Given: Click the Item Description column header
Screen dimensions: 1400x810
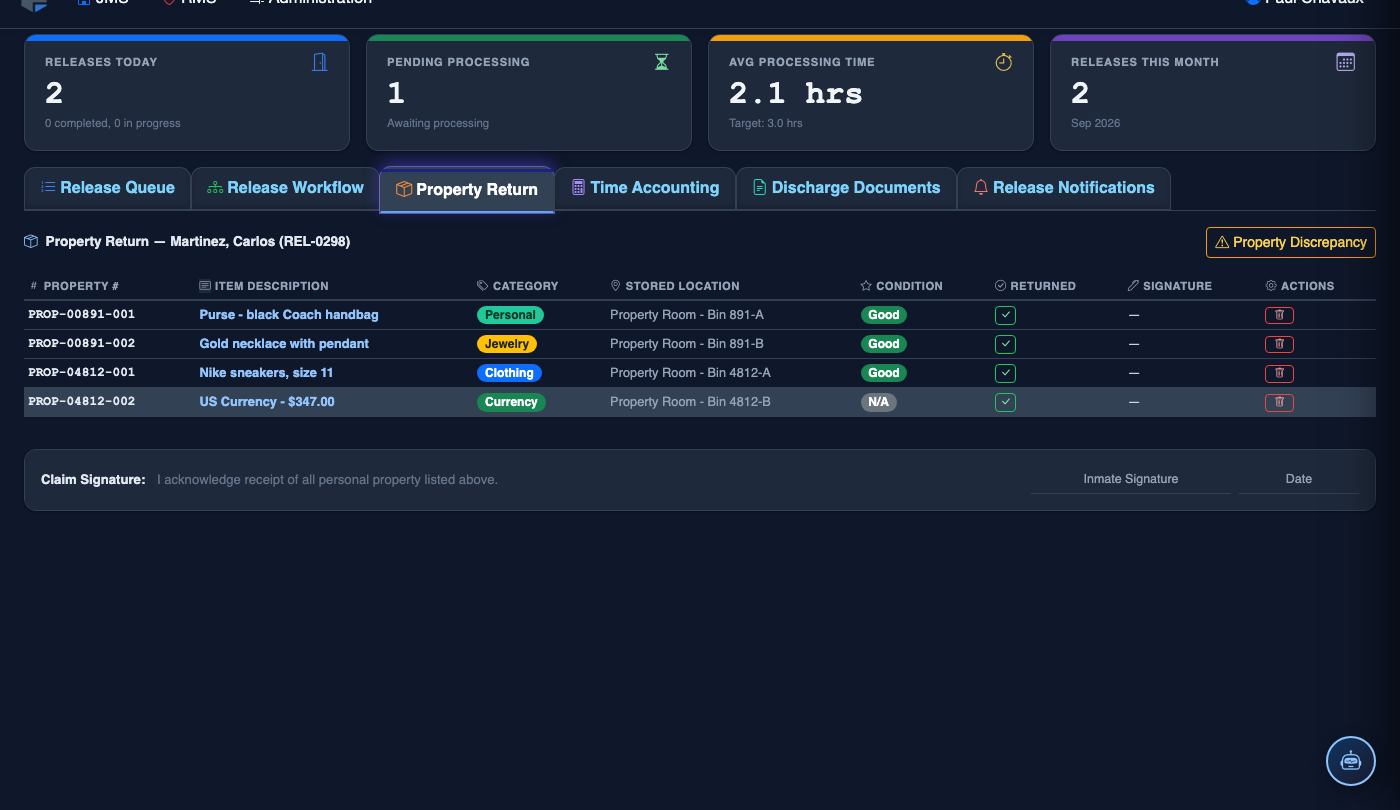Looking at the screenshot, I should (264, 286).
